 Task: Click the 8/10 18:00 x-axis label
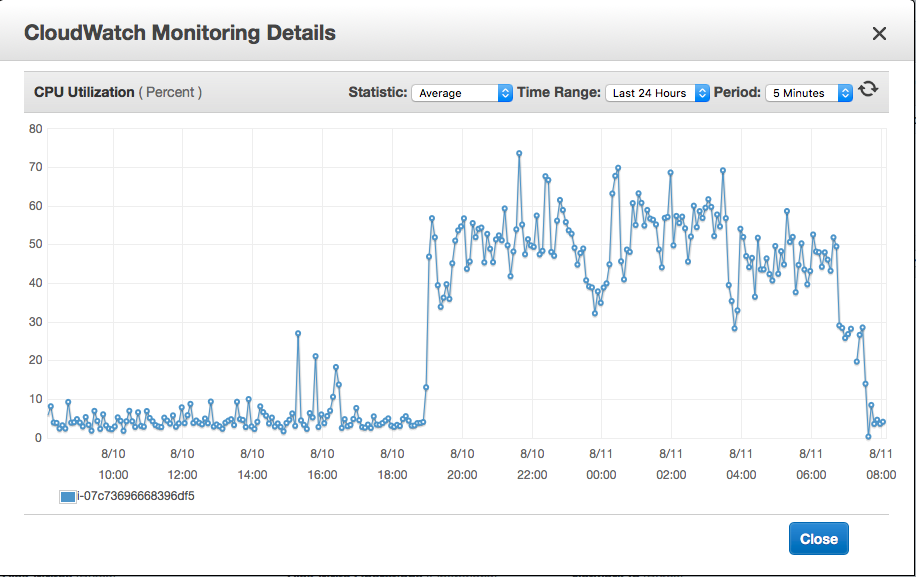393,464
